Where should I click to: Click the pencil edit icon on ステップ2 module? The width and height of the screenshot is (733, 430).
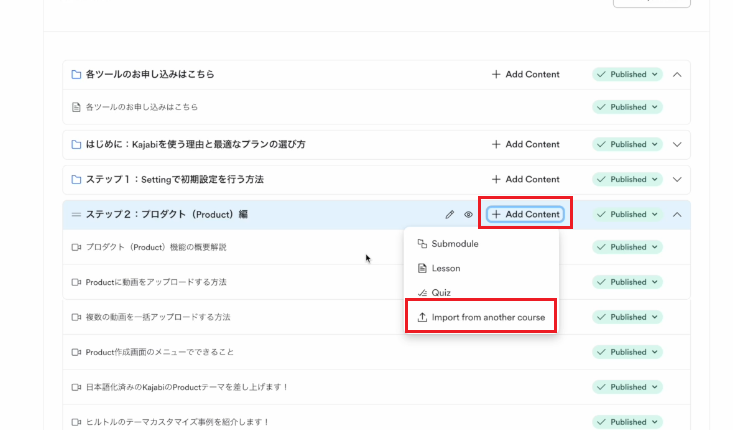click(x=450, y=215)
